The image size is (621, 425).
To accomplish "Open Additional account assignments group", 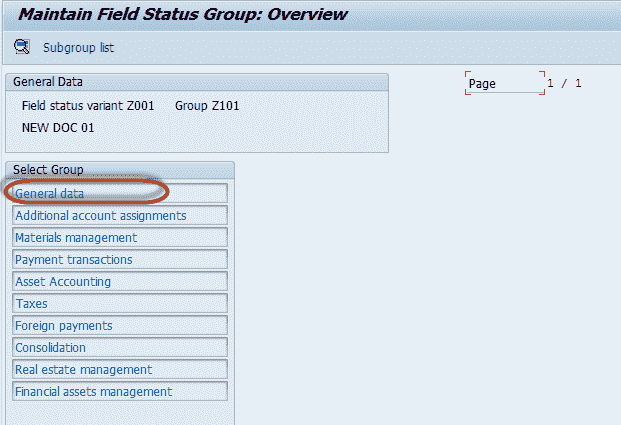I will click(120, 215).
